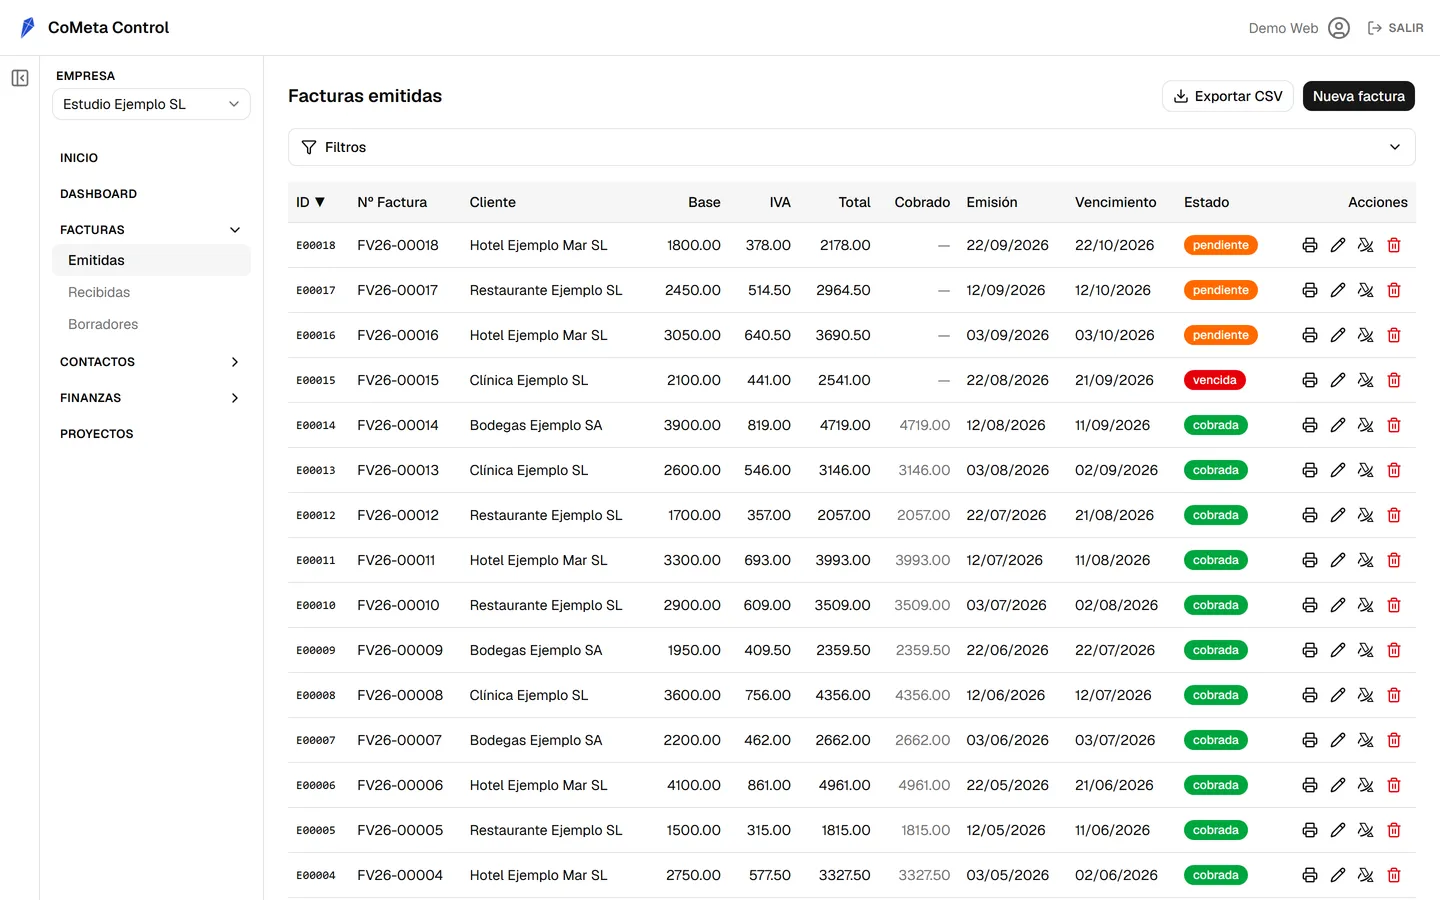
Task: Print invoice FV26-00005
Action: (1310, 830)
